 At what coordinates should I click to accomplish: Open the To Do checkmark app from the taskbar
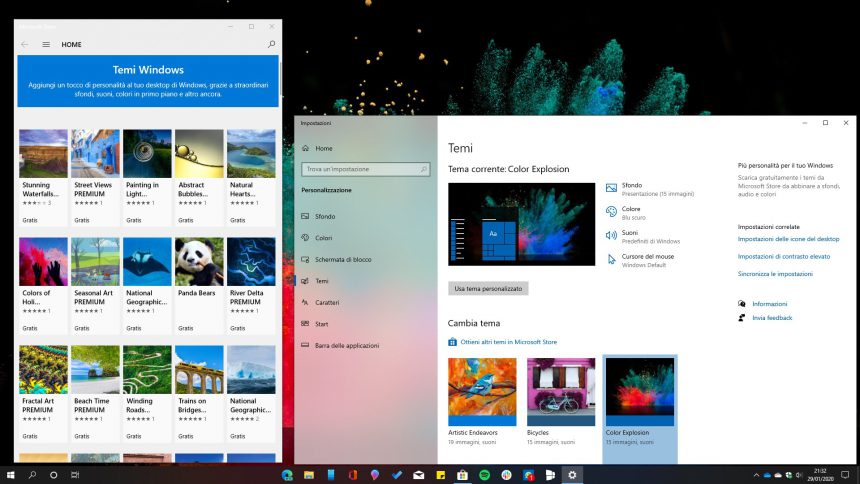tap(397, 475)
